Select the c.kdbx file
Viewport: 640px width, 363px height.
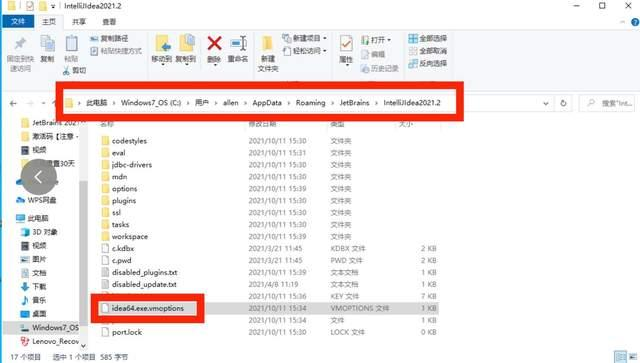(122, 248)
